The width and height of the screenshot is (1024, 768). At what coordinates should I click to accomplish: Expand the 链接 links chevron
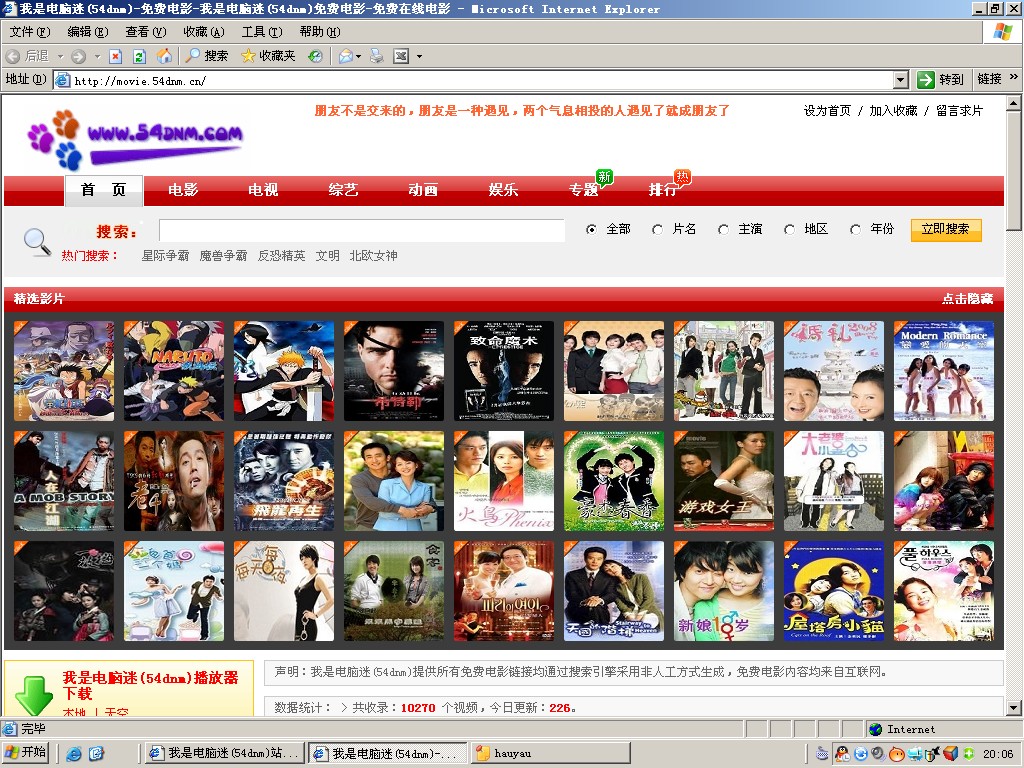pos(1014,77)
